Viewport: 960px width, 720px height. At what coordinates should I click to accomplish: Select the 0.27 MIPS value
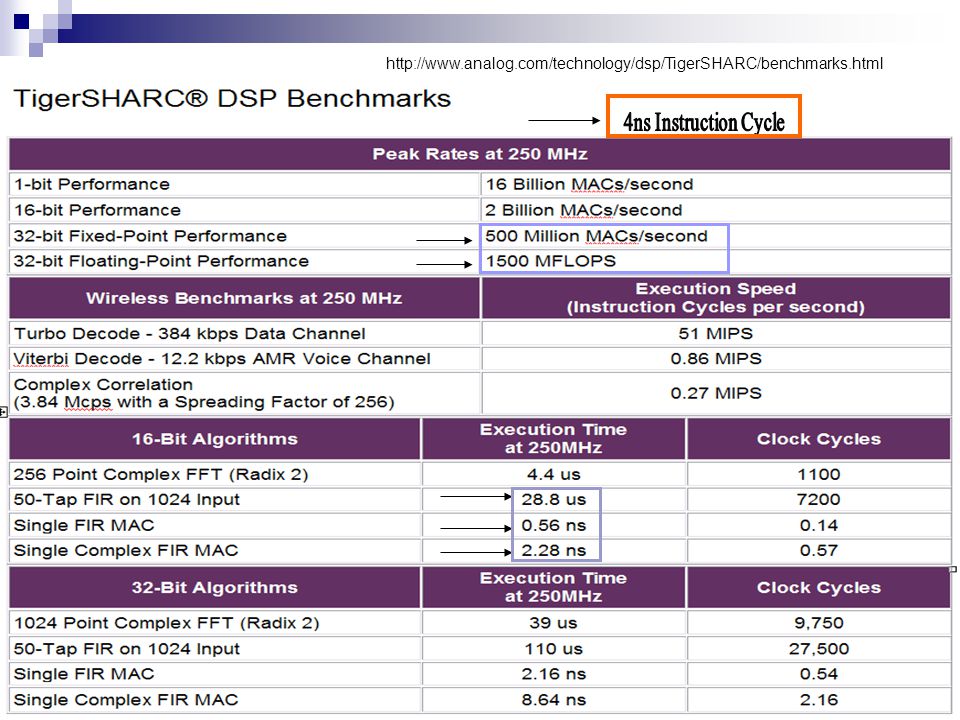point(716,393)
